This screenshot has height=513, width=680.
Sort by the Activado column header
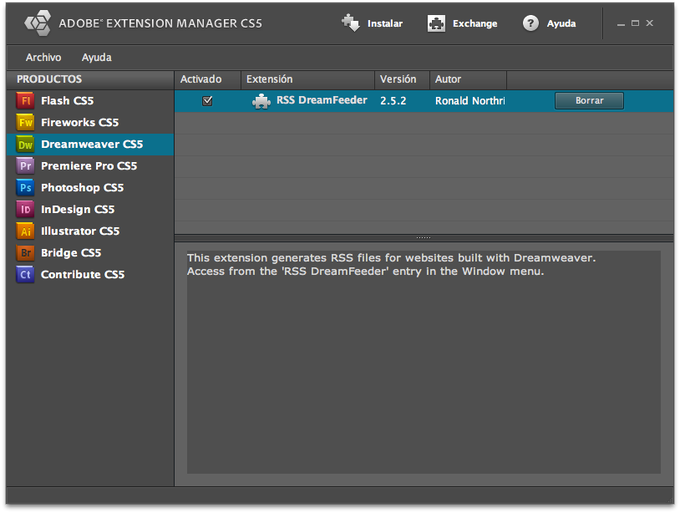pos(208,79)
